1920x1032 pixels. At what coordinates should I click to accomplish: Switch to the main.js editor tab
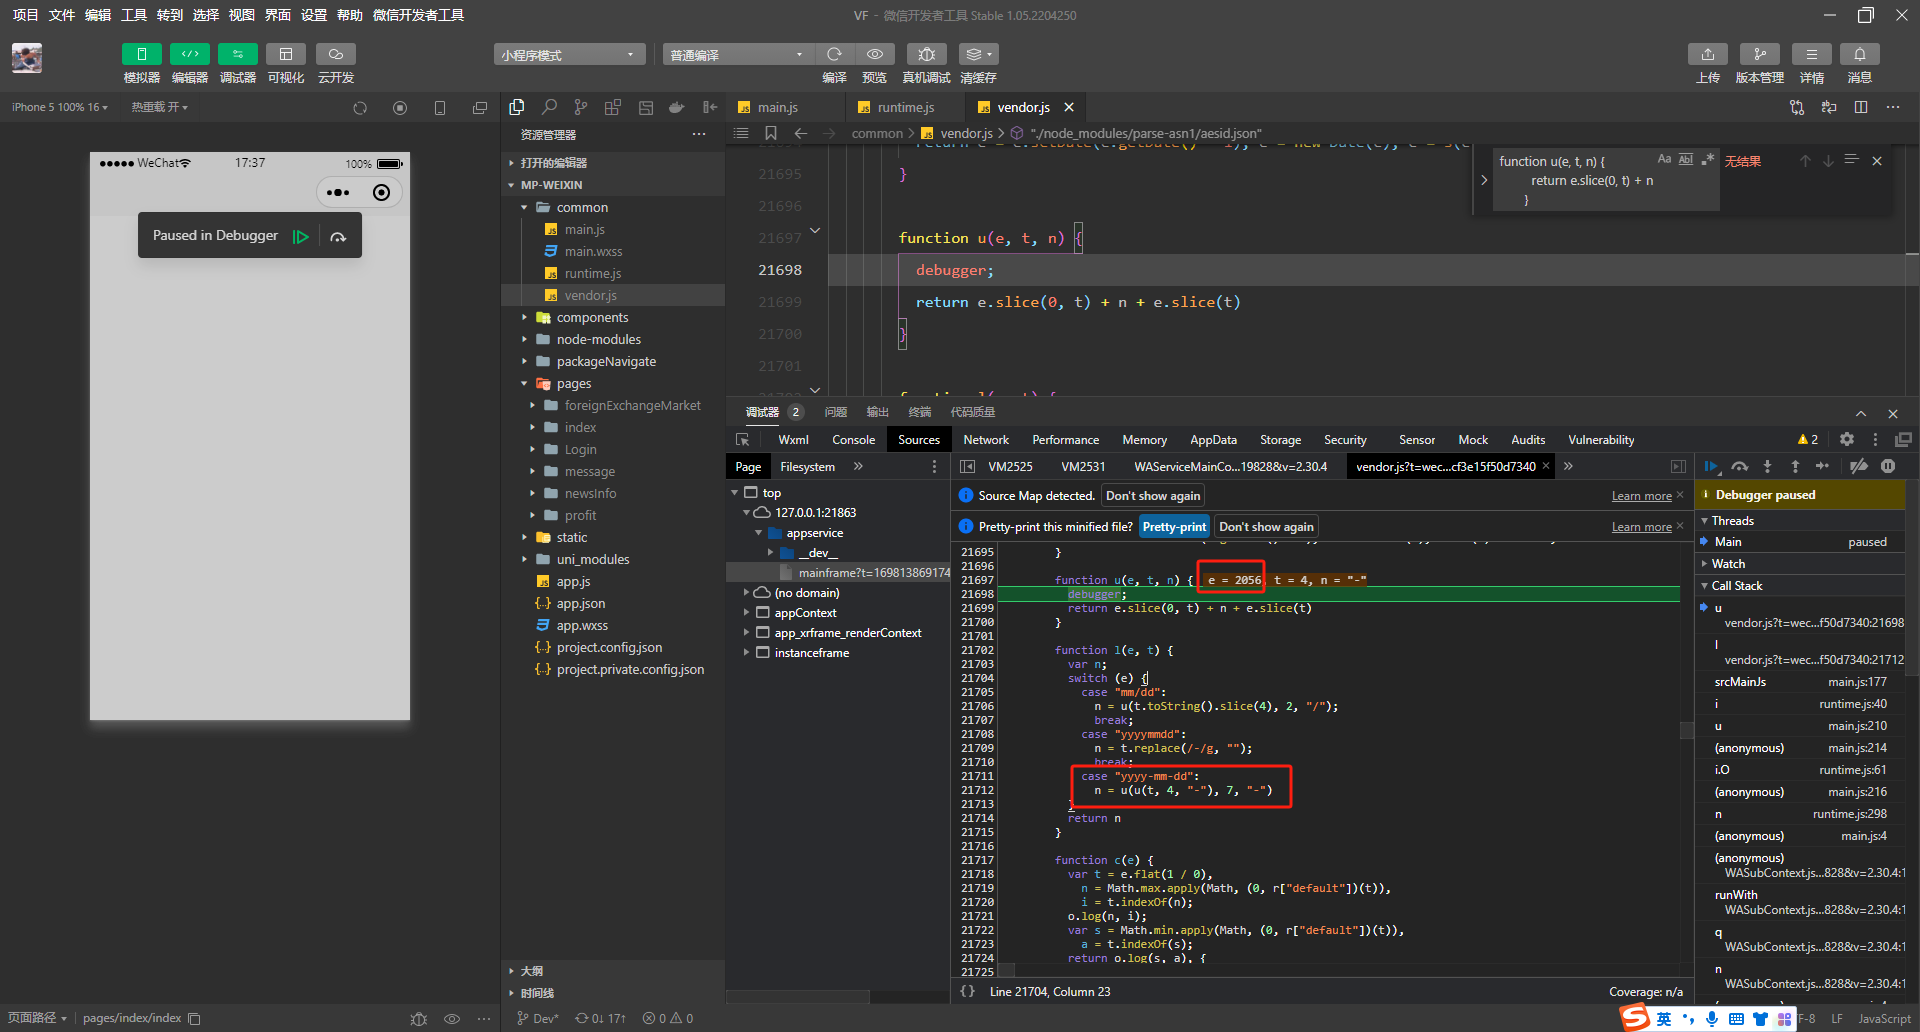pos(777,108)
